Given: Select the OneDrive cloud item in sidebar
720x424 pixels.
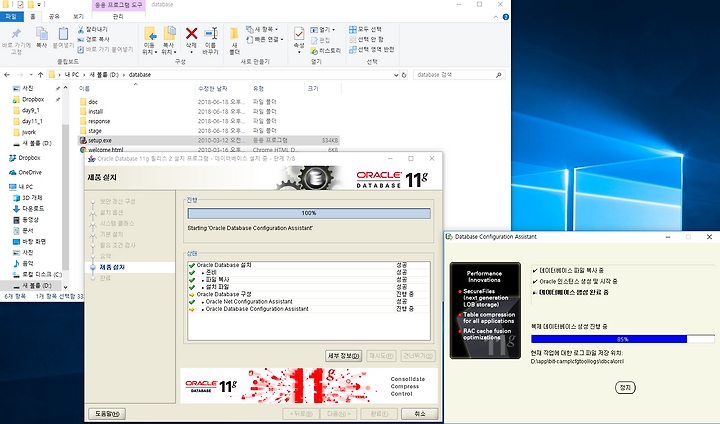Looking at the screenshot, I should coord(25,173).
